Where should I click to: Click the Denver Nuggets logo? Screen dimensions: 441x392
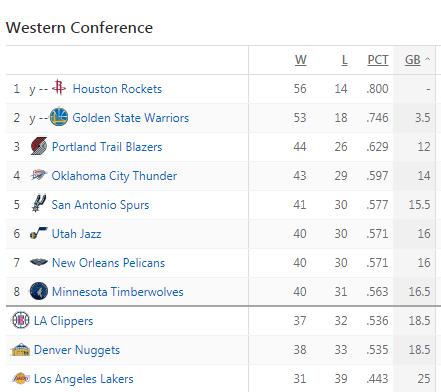pyautogui.click(x=20, y=349)
